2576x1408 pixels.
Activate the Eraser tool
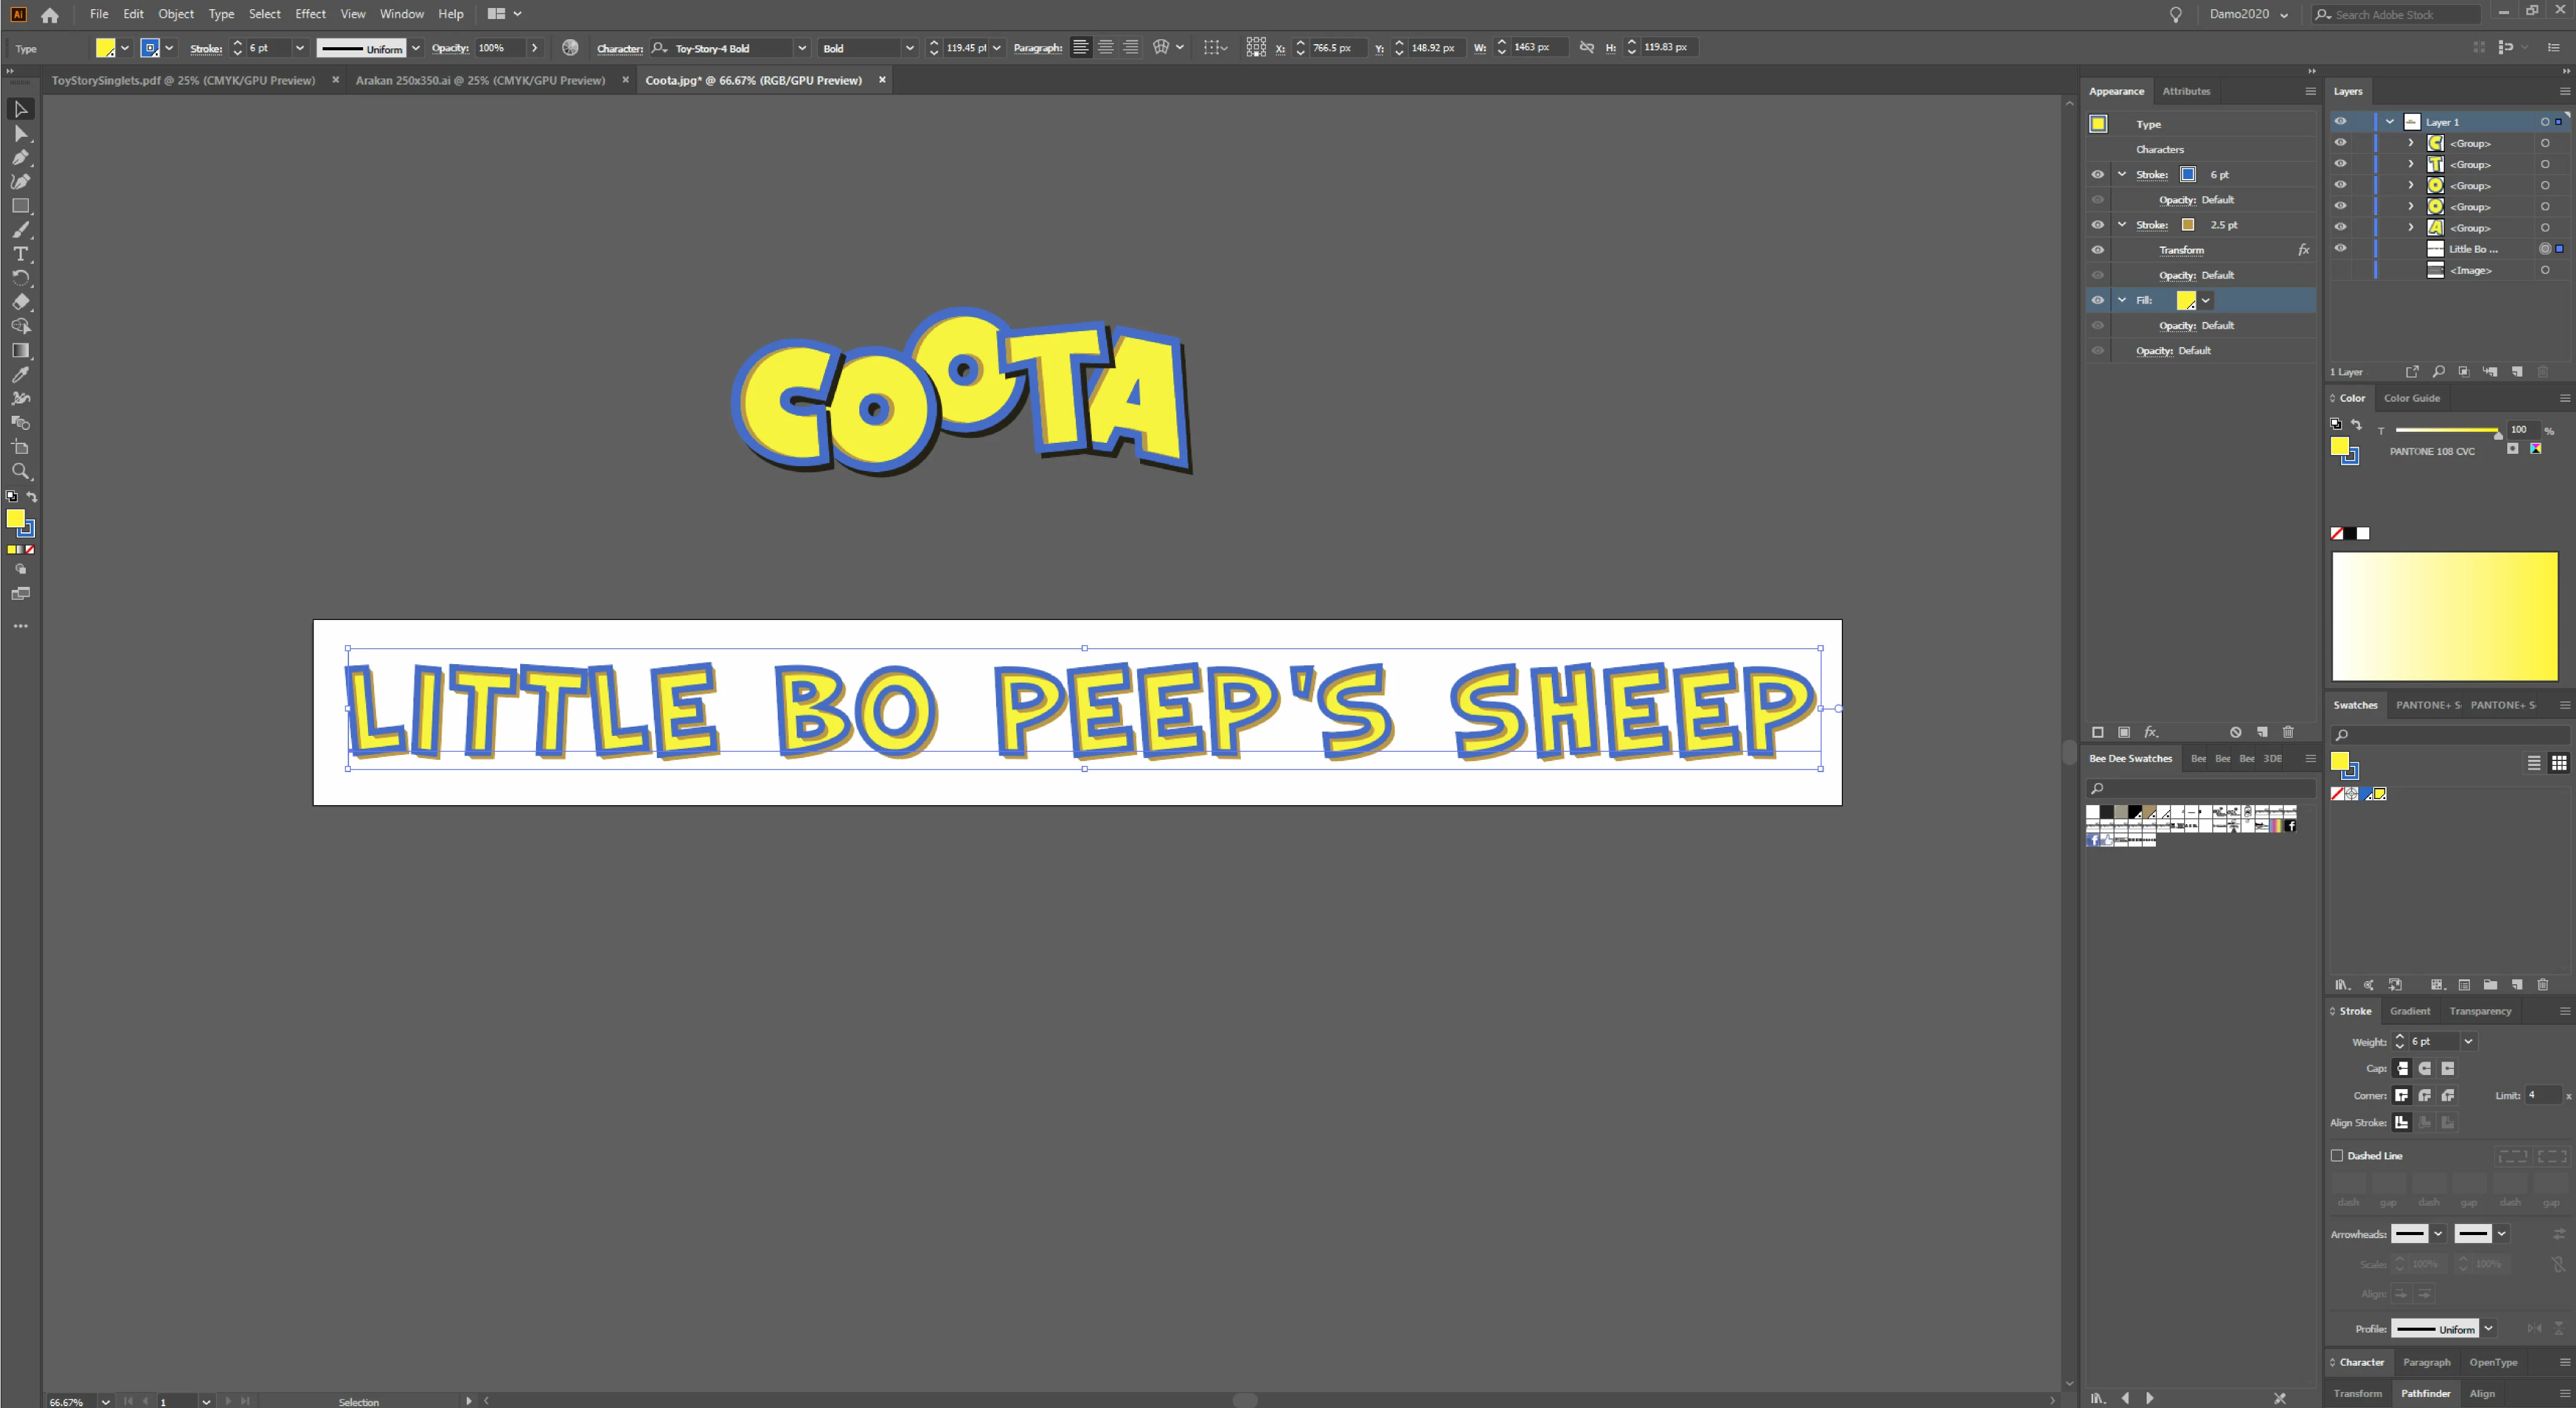20,302
